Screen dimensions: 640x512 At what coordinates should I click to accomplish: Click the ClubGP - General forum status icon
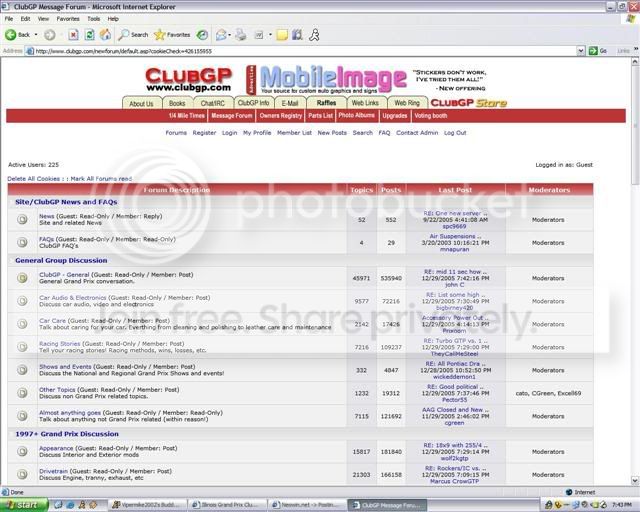tap(22, 278)
